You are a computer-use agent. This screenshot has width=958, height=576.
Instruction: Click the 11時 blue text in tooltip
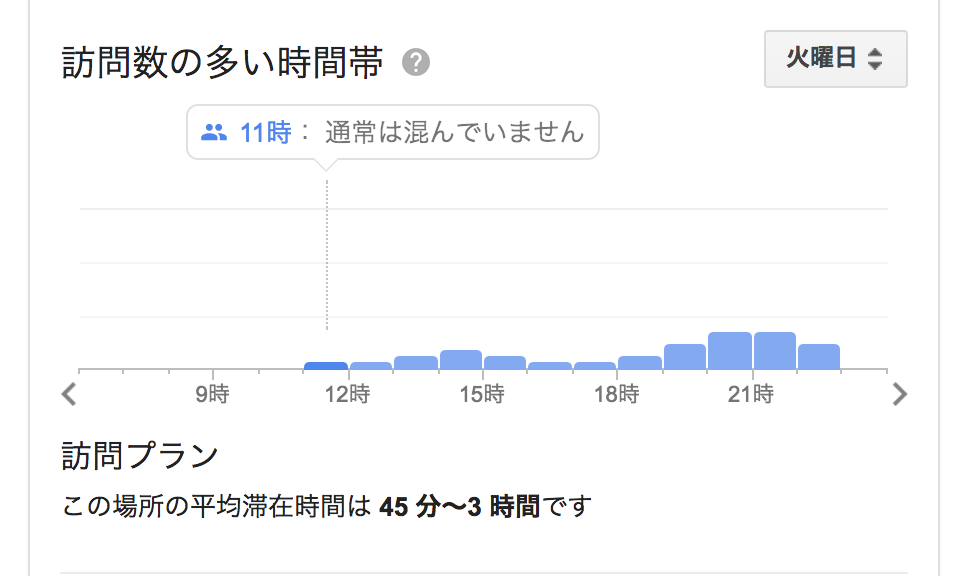coord(265,132)
